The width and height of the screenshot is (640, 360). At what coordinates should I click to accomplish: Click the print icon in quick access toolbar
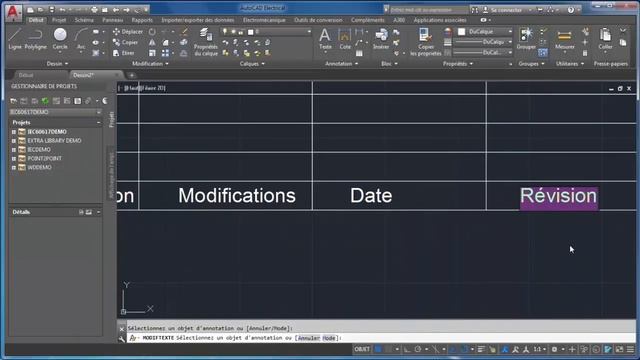[x=94, y=9]
